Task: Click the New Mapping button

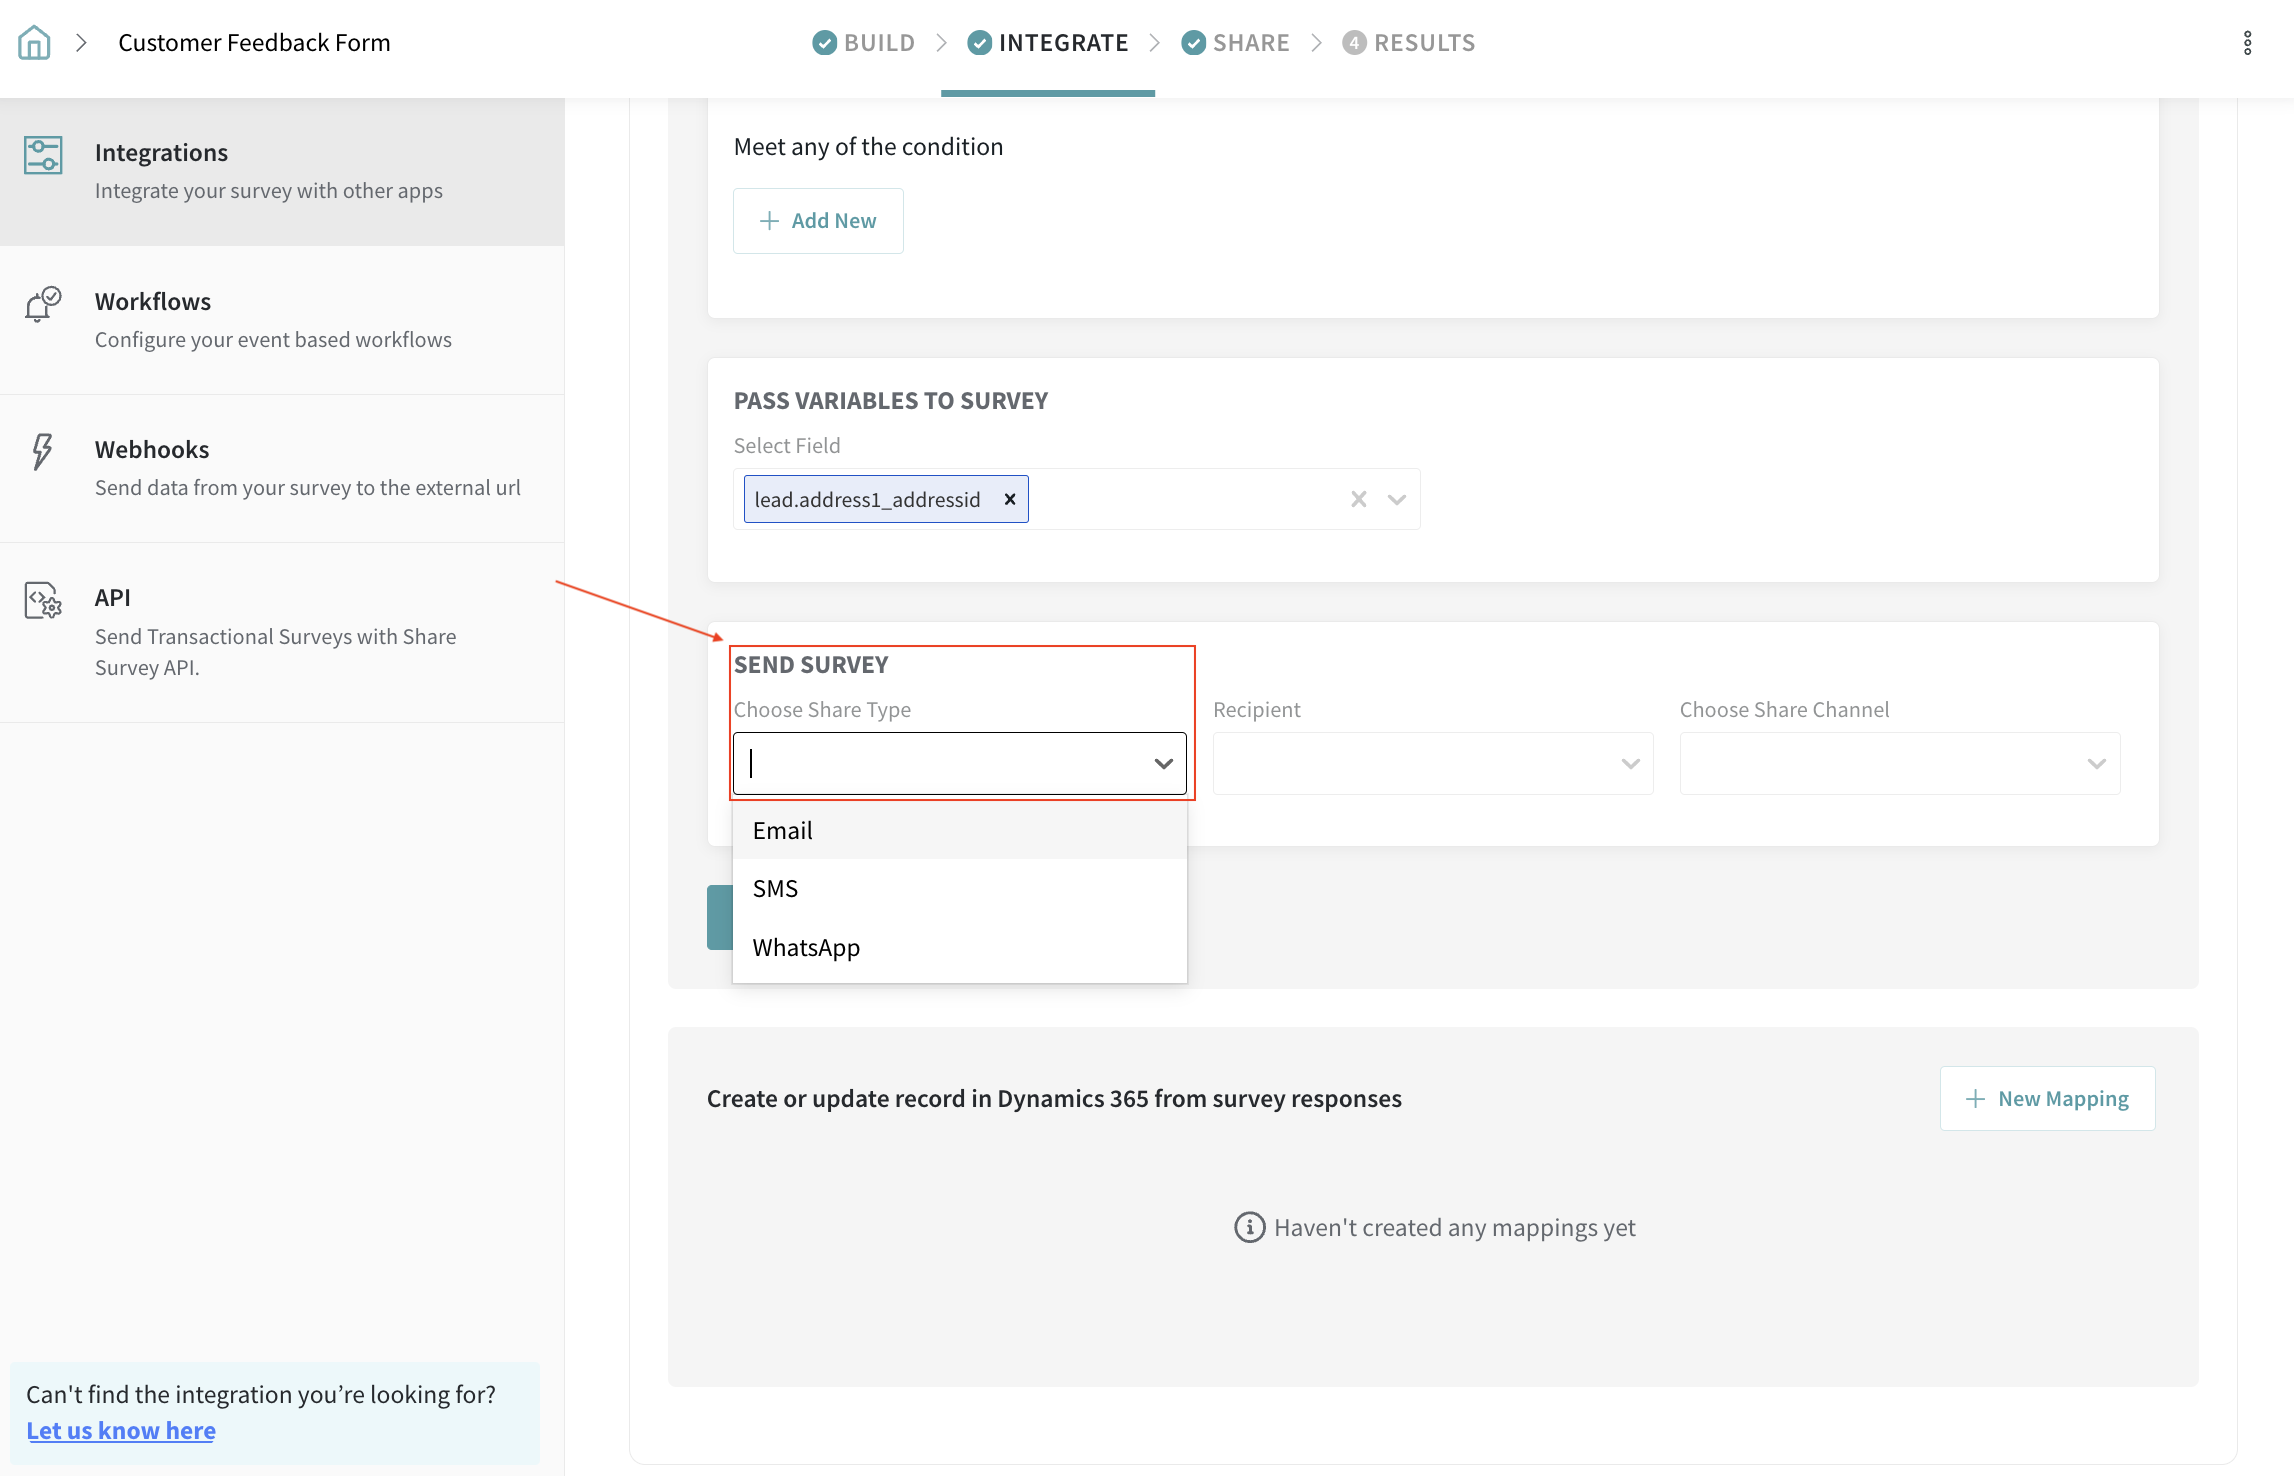Action: (x=2047, y=1099)
